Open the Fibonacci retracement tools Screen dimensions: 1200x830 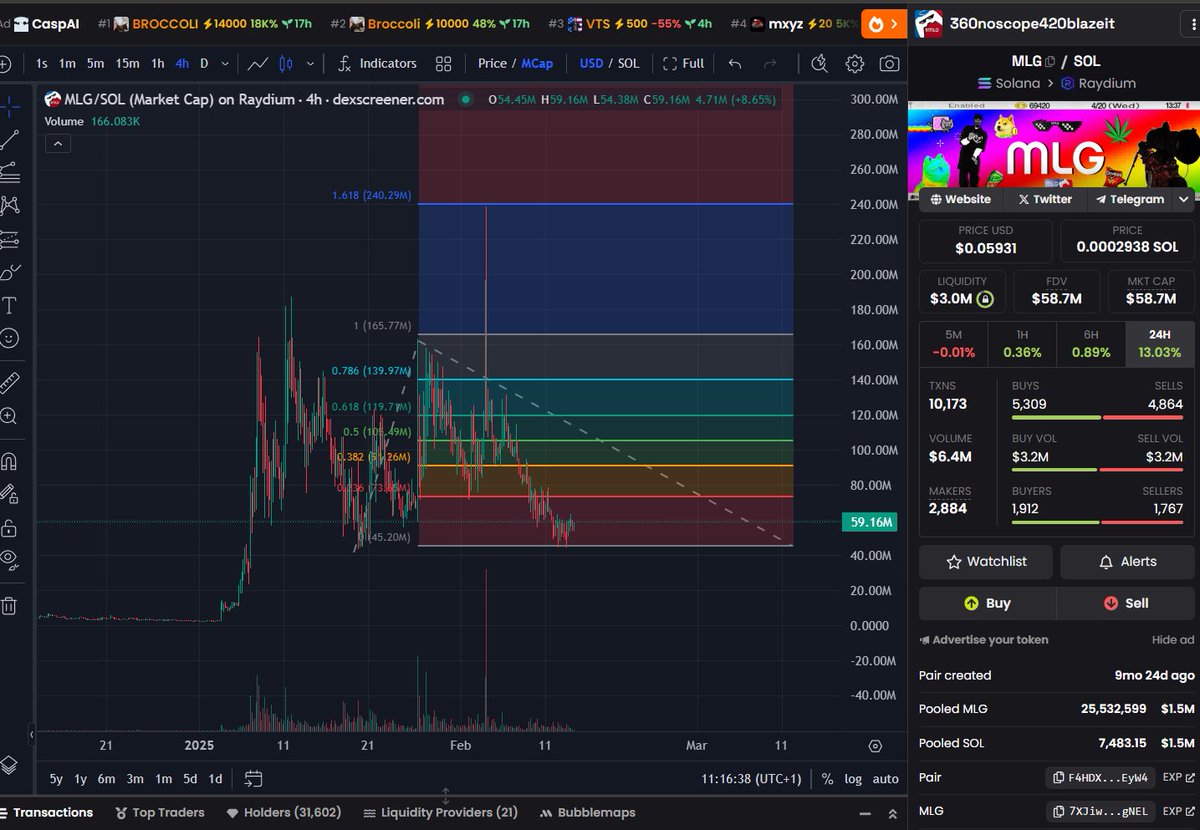[9, 172]
